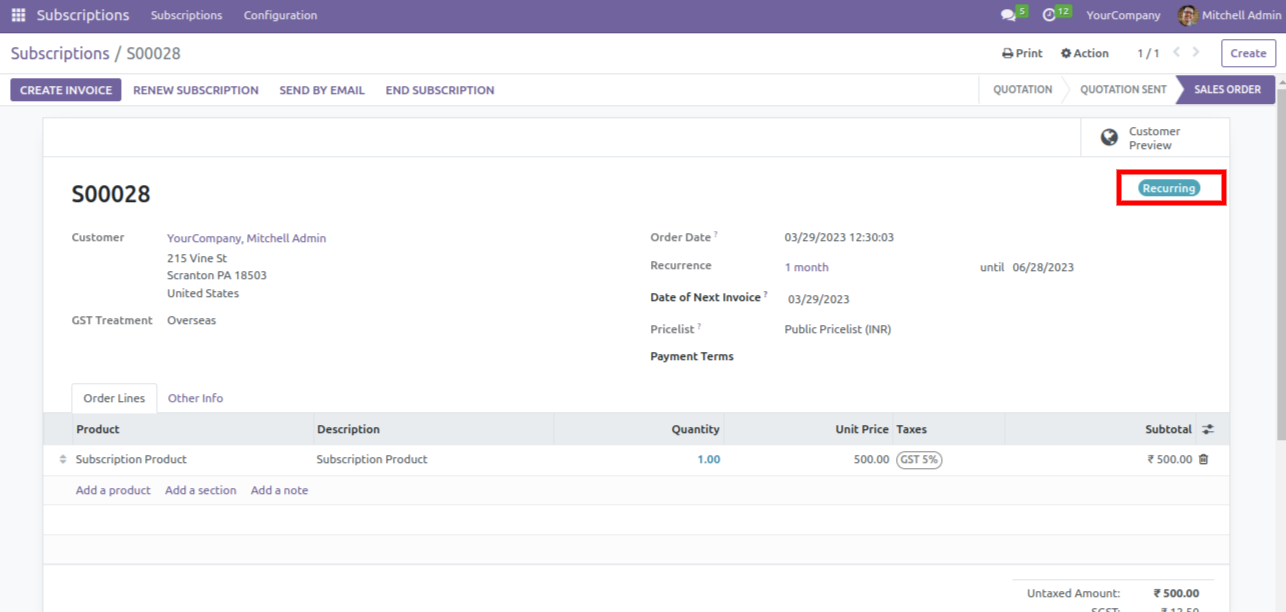
Task: Click the Recurrence 1 month field
Action: coord(806,267)
